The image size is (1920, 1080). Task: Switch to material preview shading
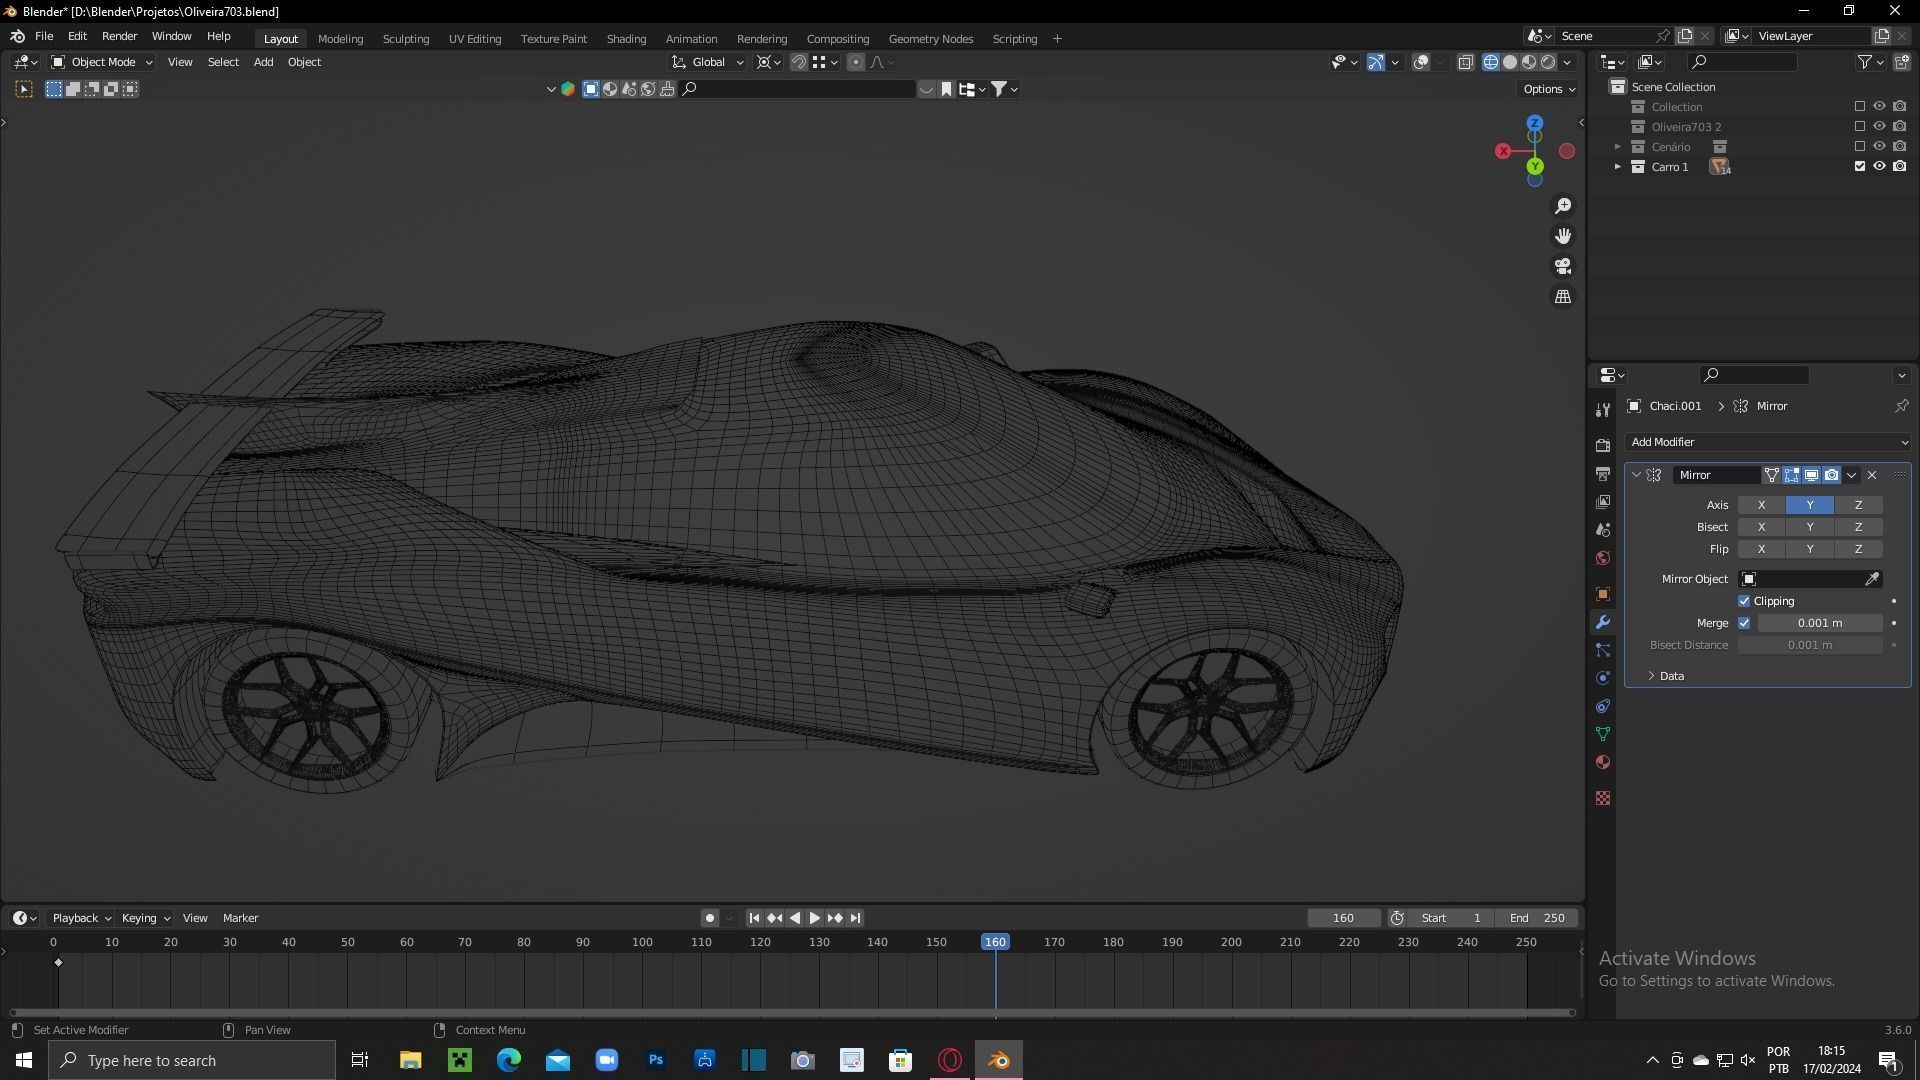1529,62
